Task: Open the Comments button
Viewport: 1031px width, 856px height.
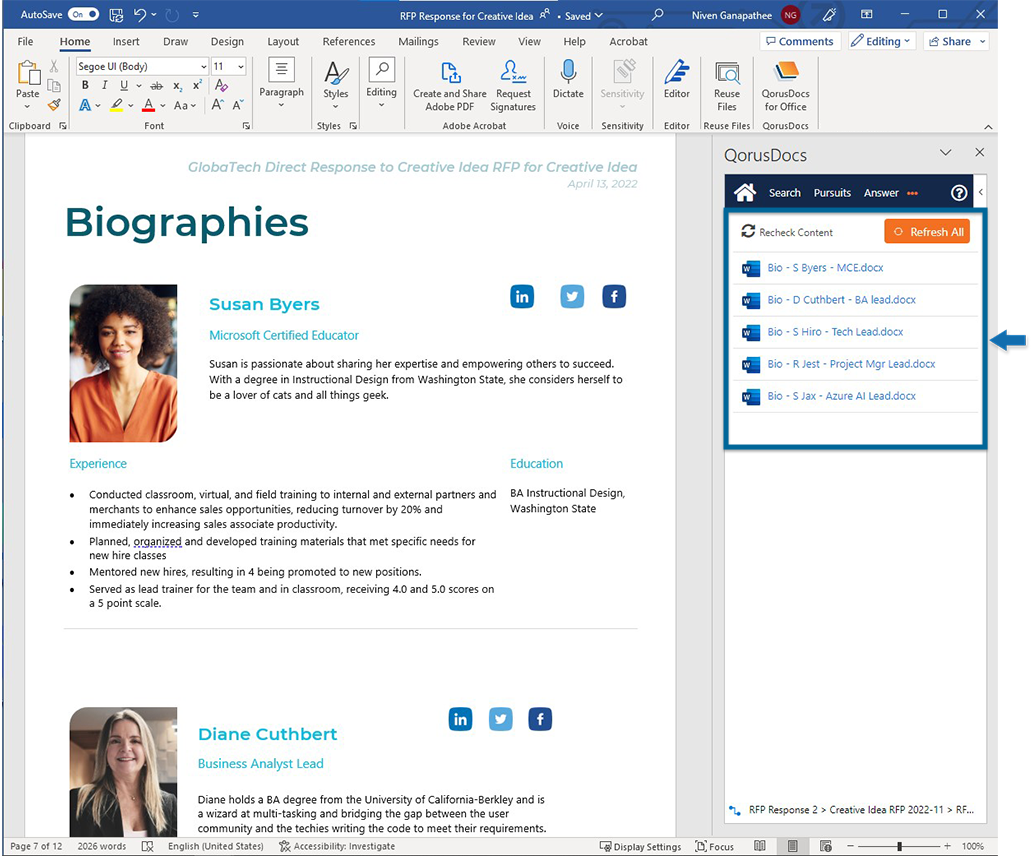Action: tap(800, 41)
